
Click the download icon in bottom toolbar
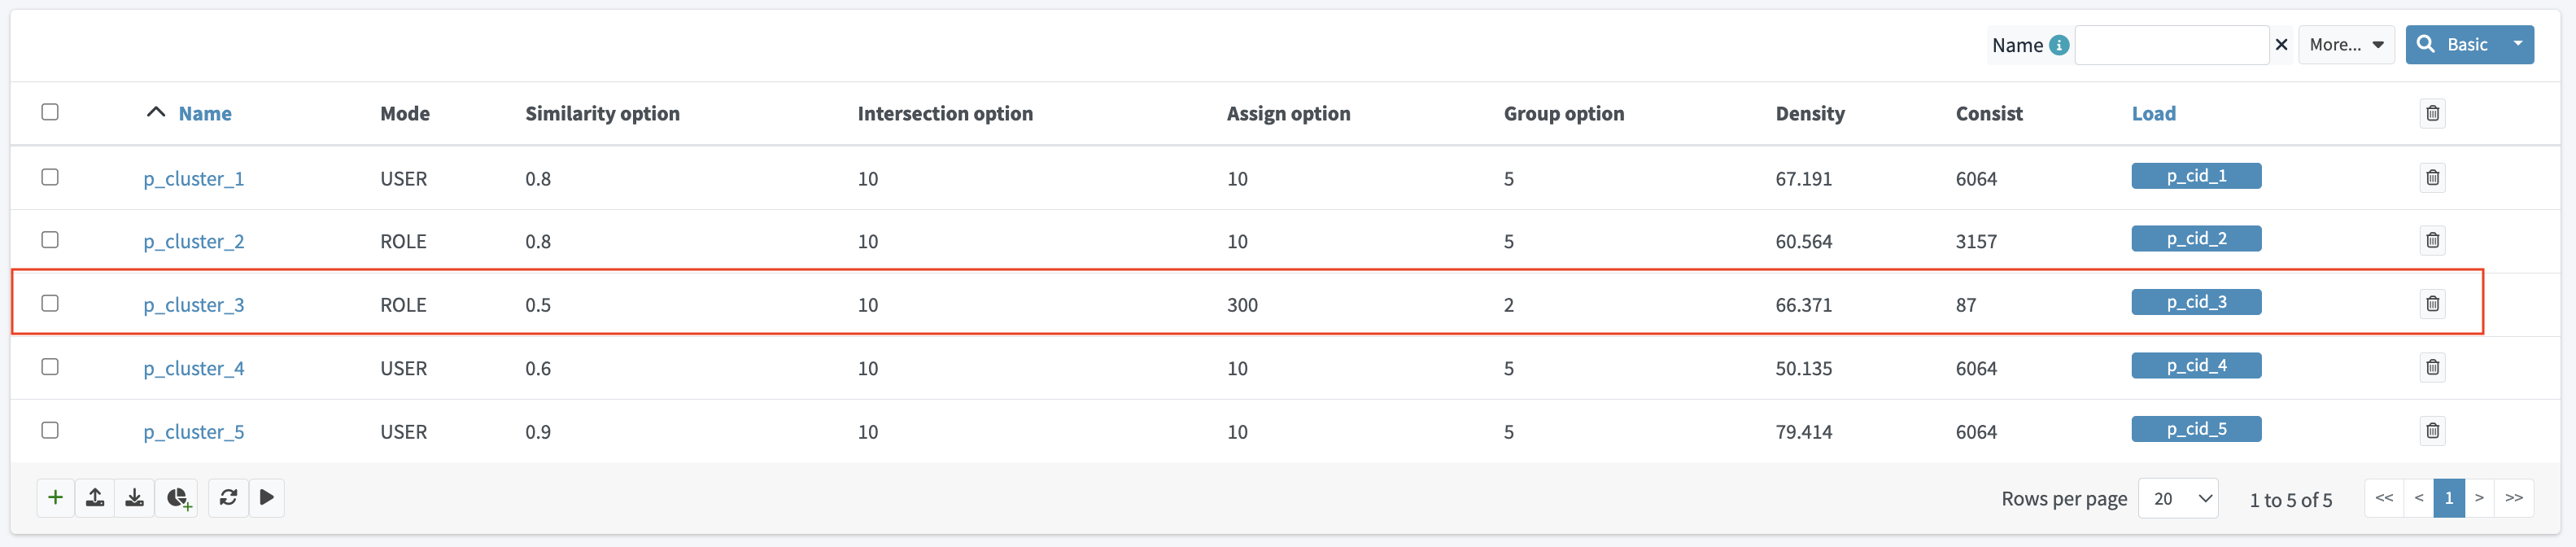click(134, 497)
